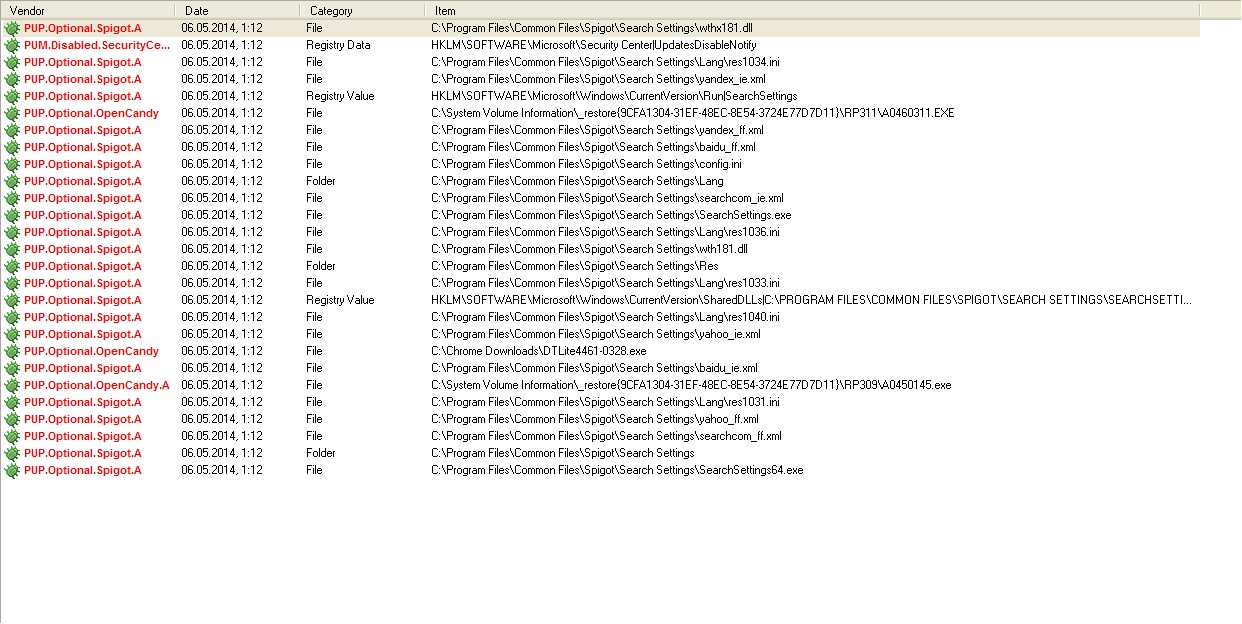Image resolution: width=1242 pixels, height=624 pixels.
Task: Select the threat icon for baidu_ie.xml
Action: click(12, 368)
